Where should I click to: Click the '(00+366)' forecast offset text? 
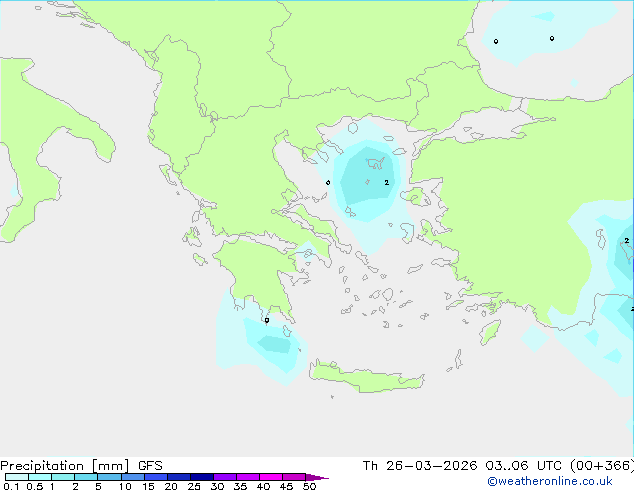(602, 466)
